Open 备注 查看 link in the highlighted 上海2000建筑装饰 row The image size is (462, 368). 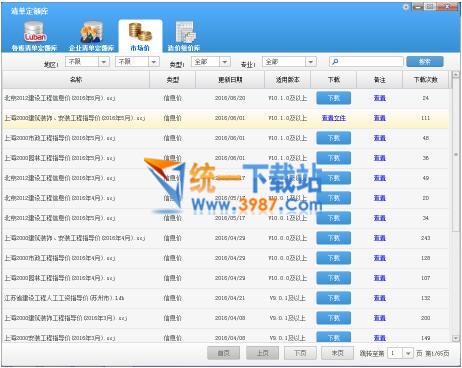380,118
